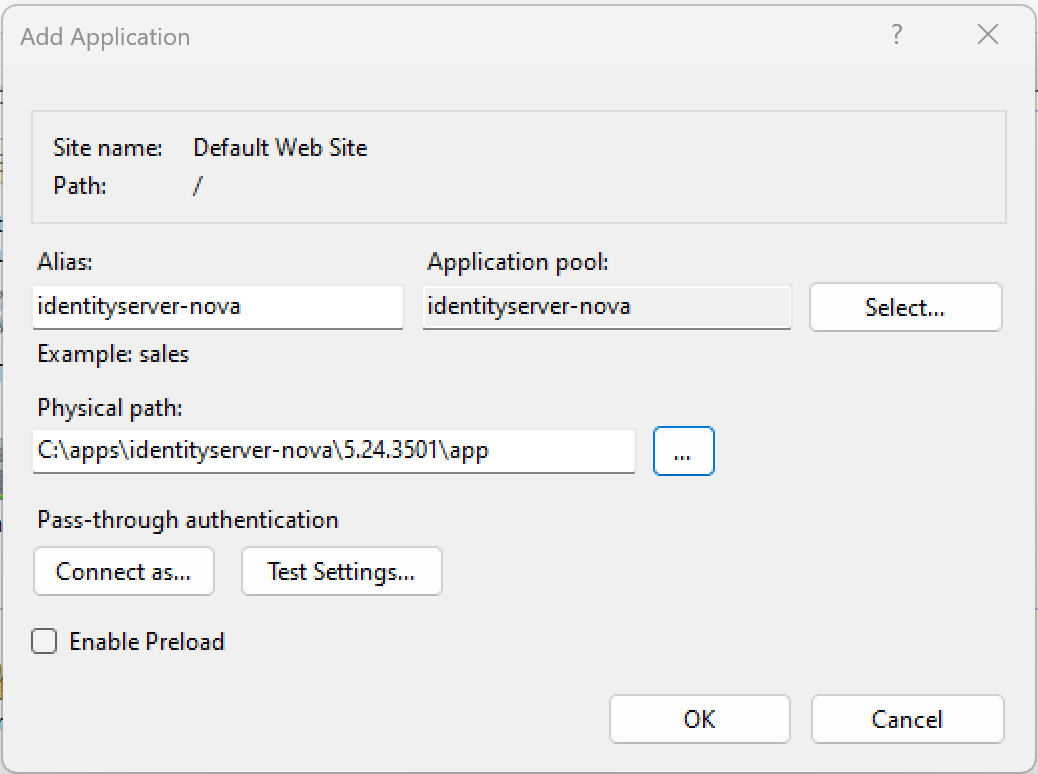Viewport: 1038px width, 774px height.
Task: Click the Application pool read-only field
Action: pyautogui.click(x=606, y=307)
